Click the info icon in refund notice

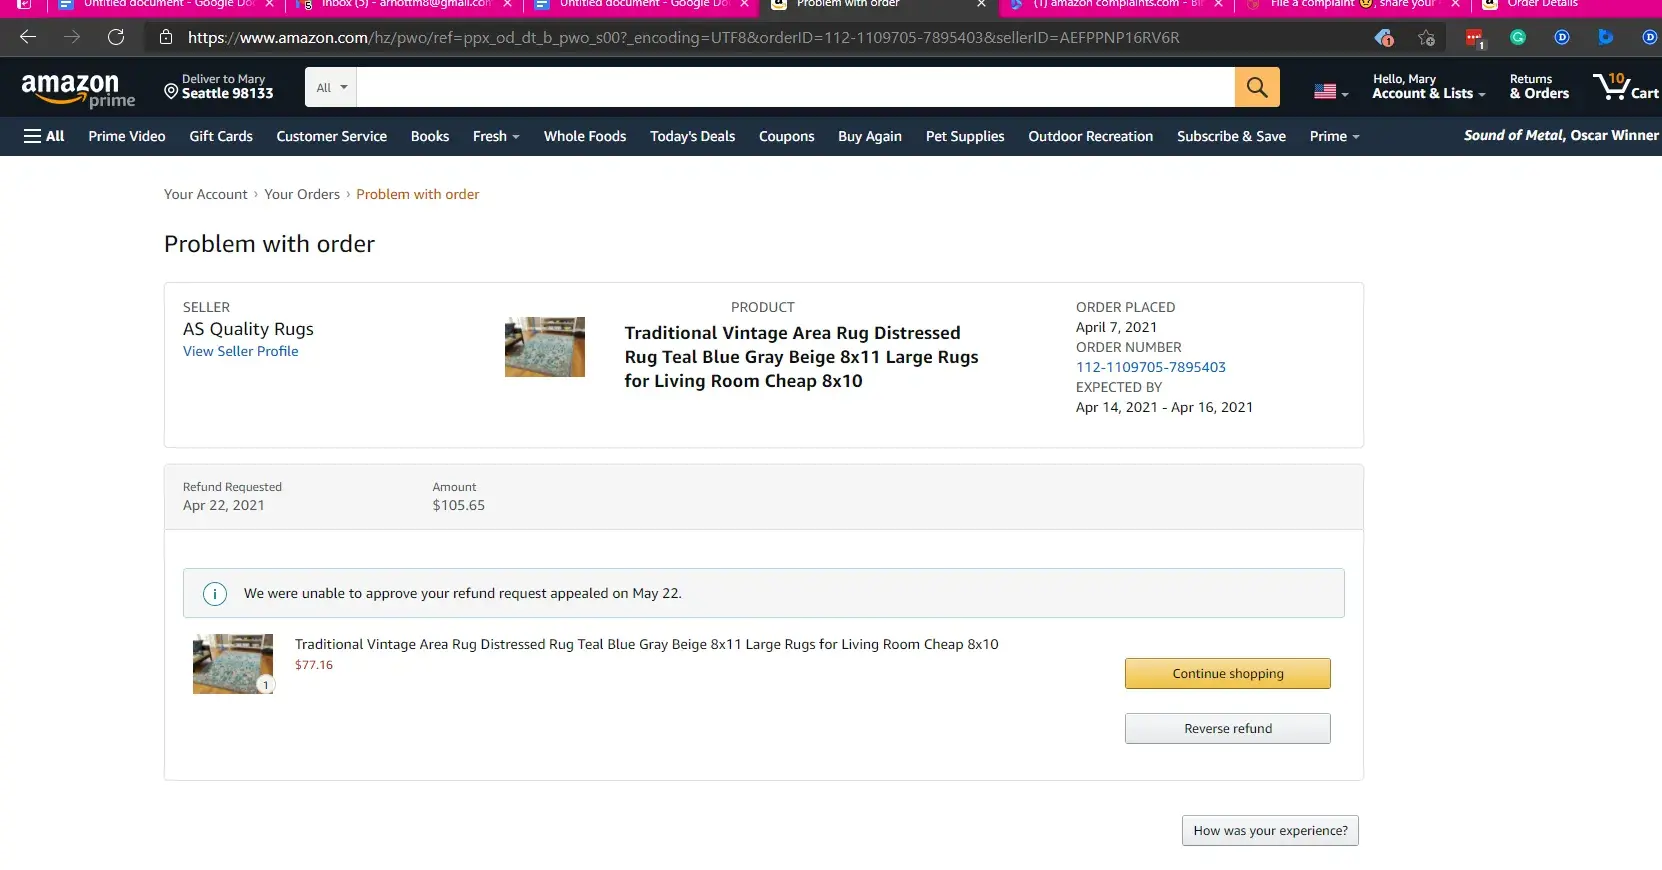[215, 594]
